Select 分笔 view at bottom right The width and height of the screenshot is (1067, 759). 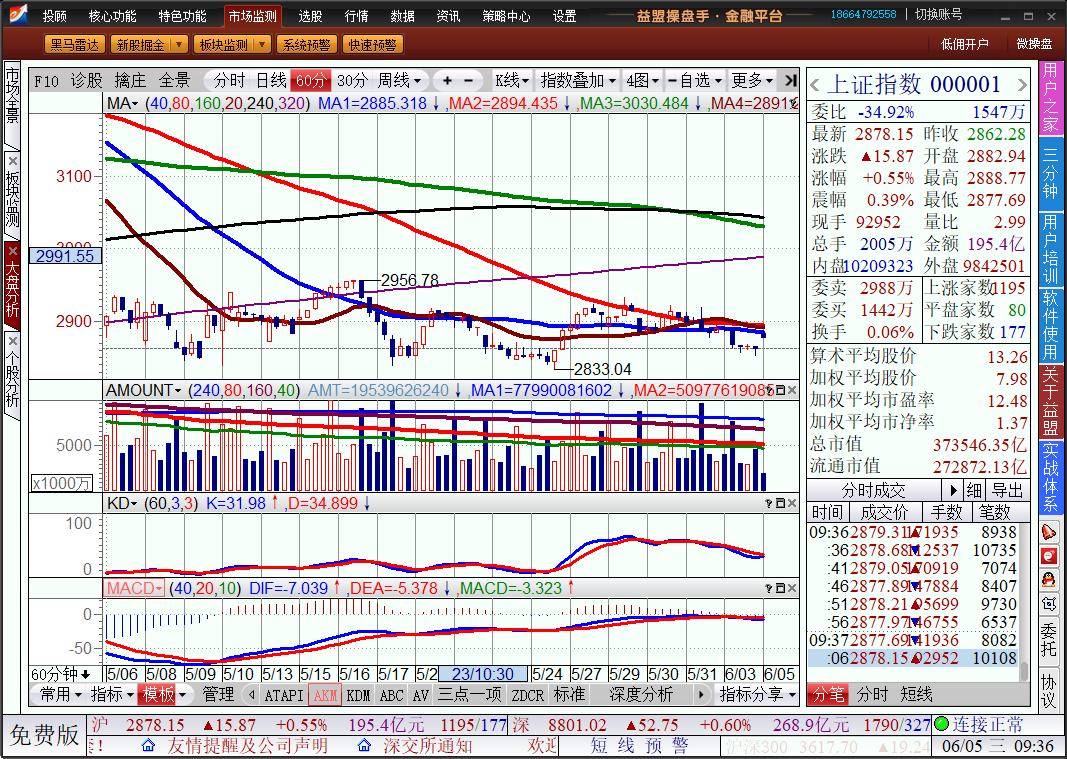[x=828, y=694]
